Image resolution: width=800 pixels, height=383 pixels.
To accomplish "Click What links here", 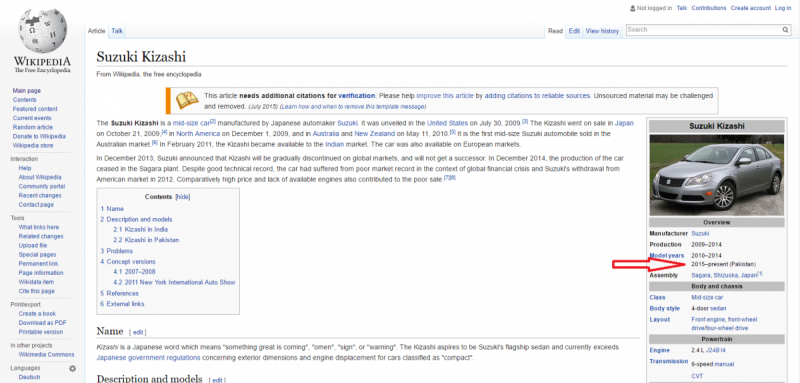I will [x=39, y=227].
